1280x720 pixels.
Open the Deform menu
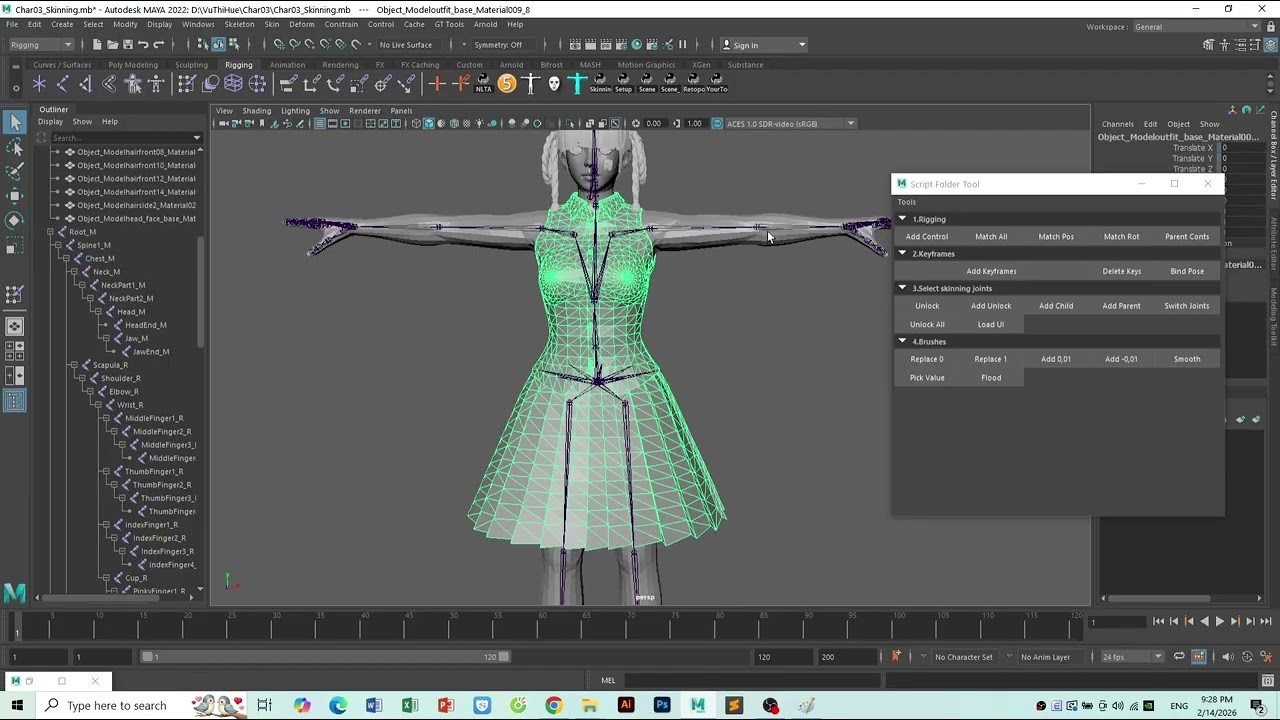pyautogui.click(x=301, y=24)
